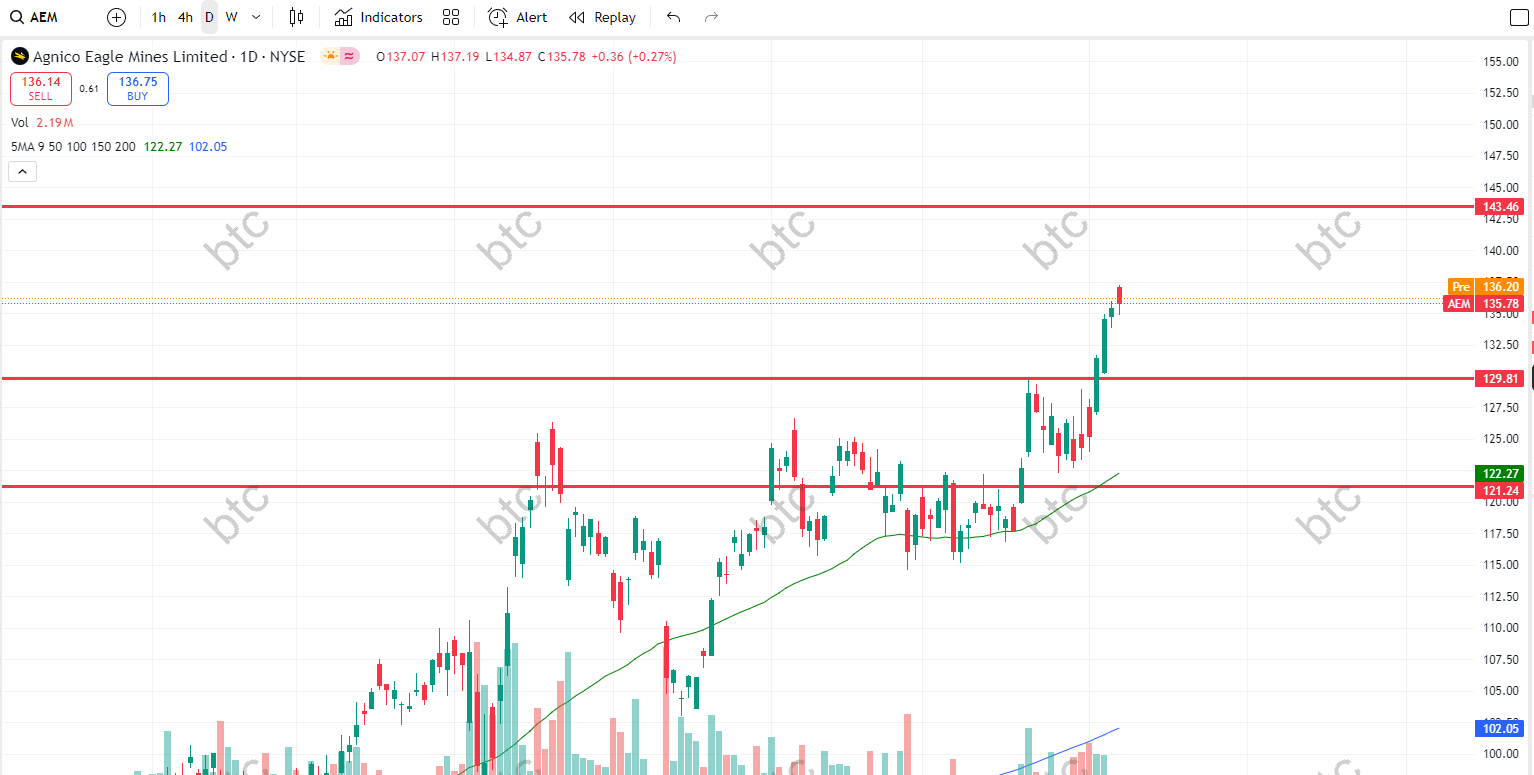Viewport: 1534px width, 775px height.
Task: Click the 136.75 BUY button
Action: pos(138,89)
